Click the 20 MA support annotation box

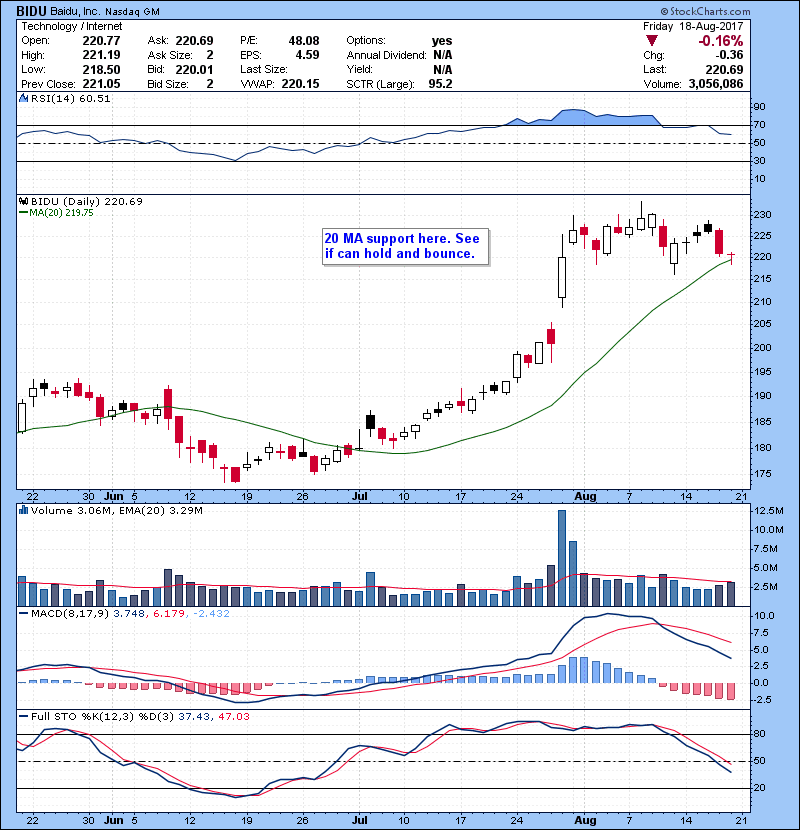pyautogui.click(x=405, y=246)
